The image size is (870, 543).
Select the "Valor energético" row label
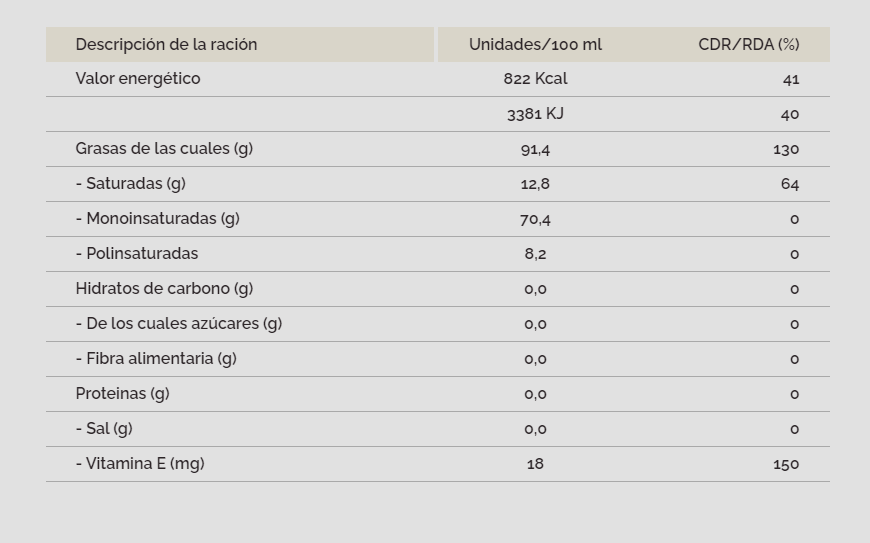[138, 79]
